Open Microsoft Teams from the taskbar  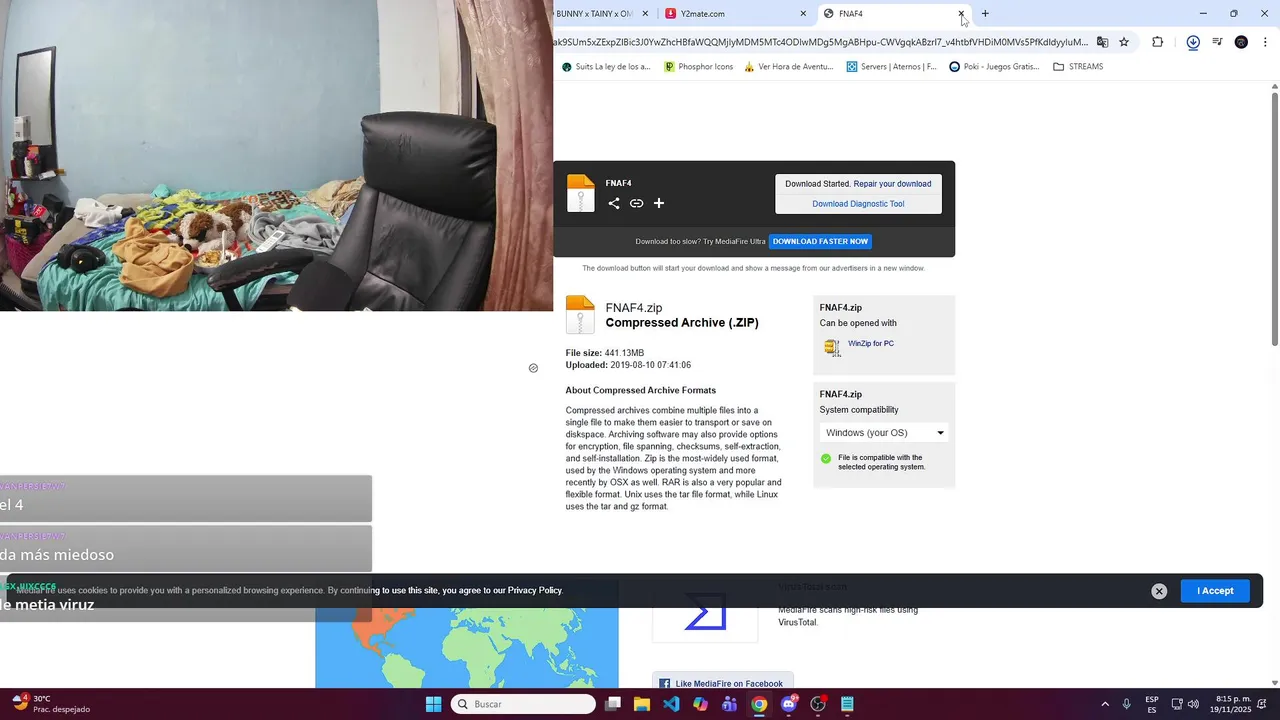[x=729, y=704]
